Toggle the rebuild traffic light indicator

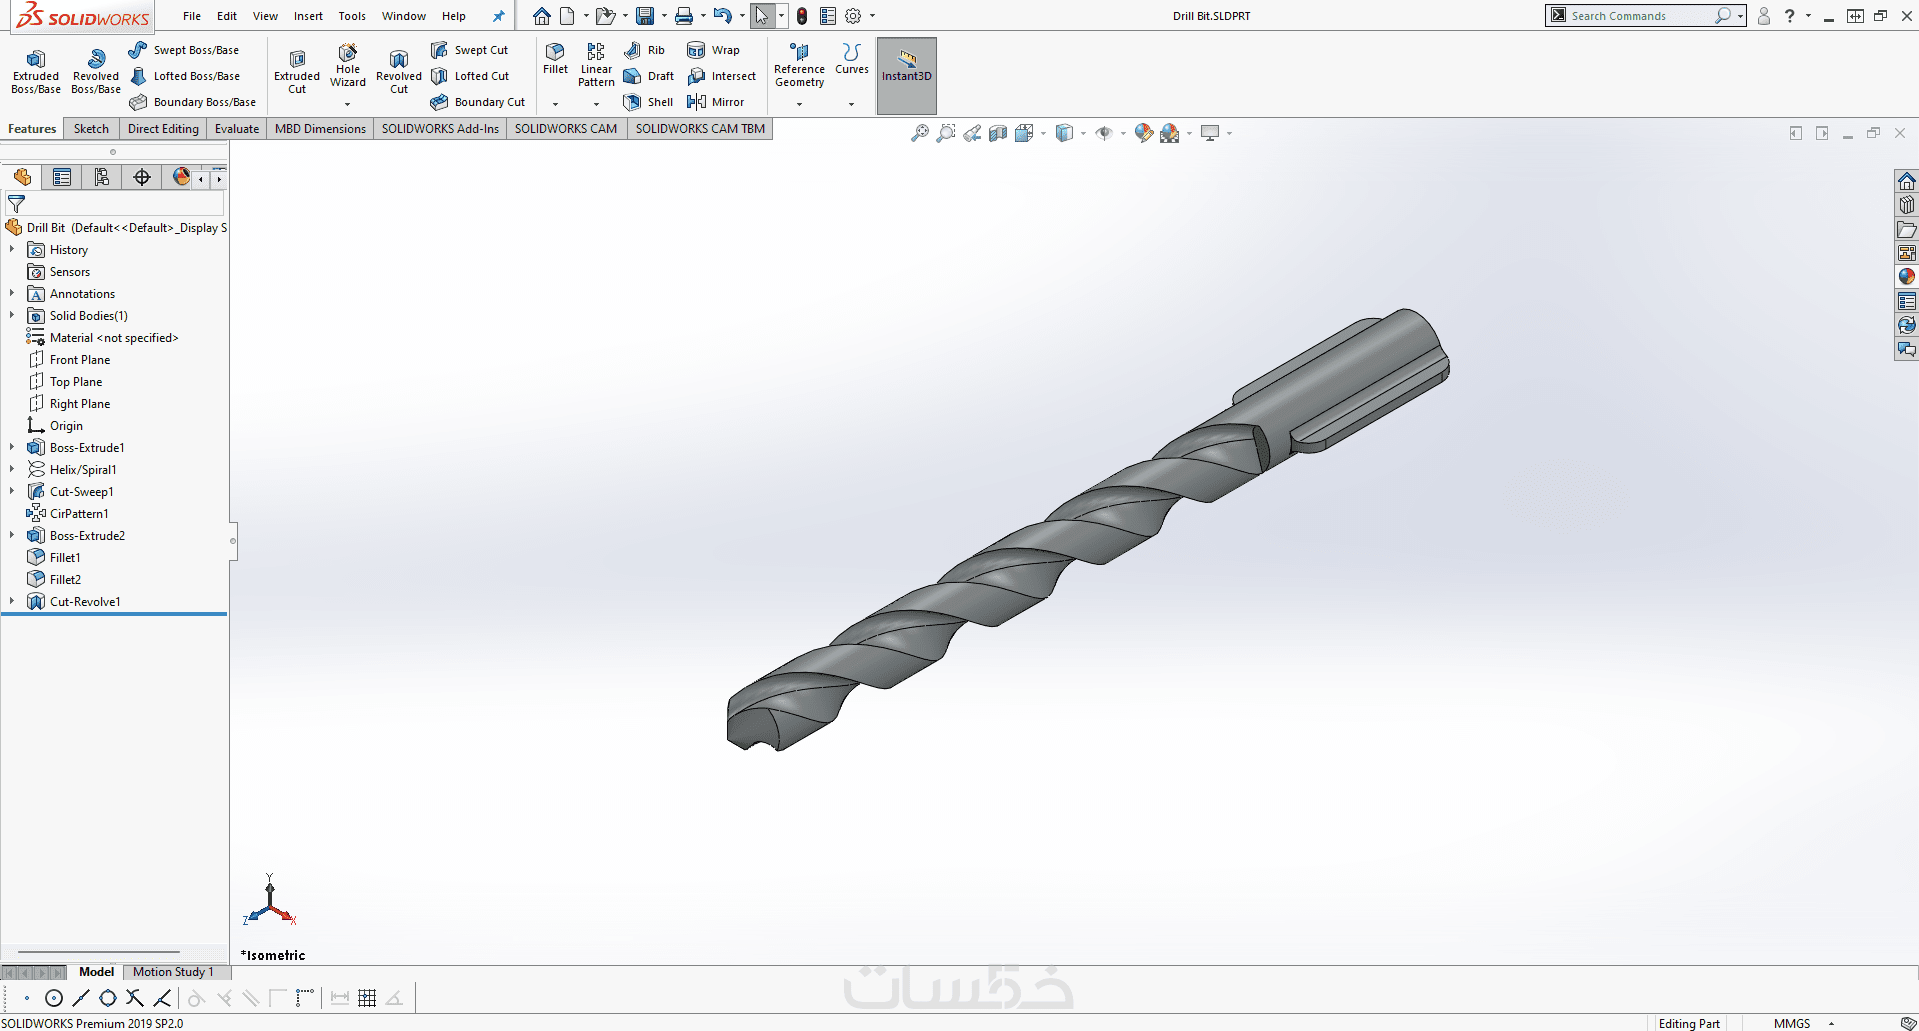[x=802, y=16]
